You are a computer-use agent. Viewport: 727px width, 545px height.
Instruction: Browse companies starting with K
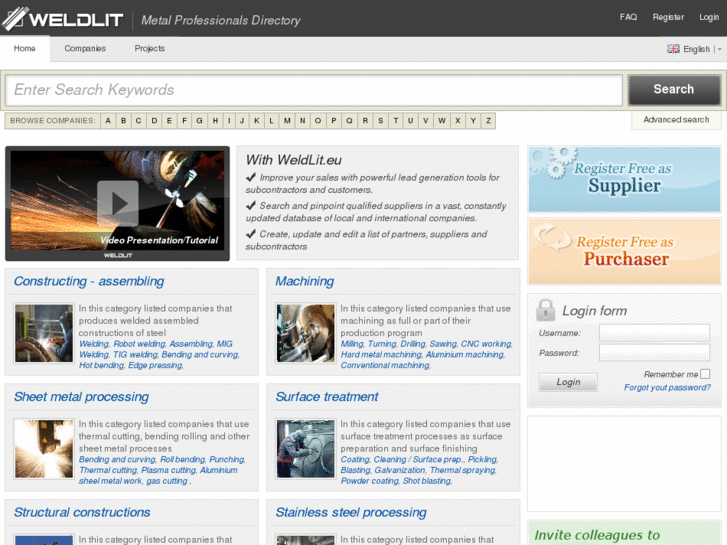[256, 121]
